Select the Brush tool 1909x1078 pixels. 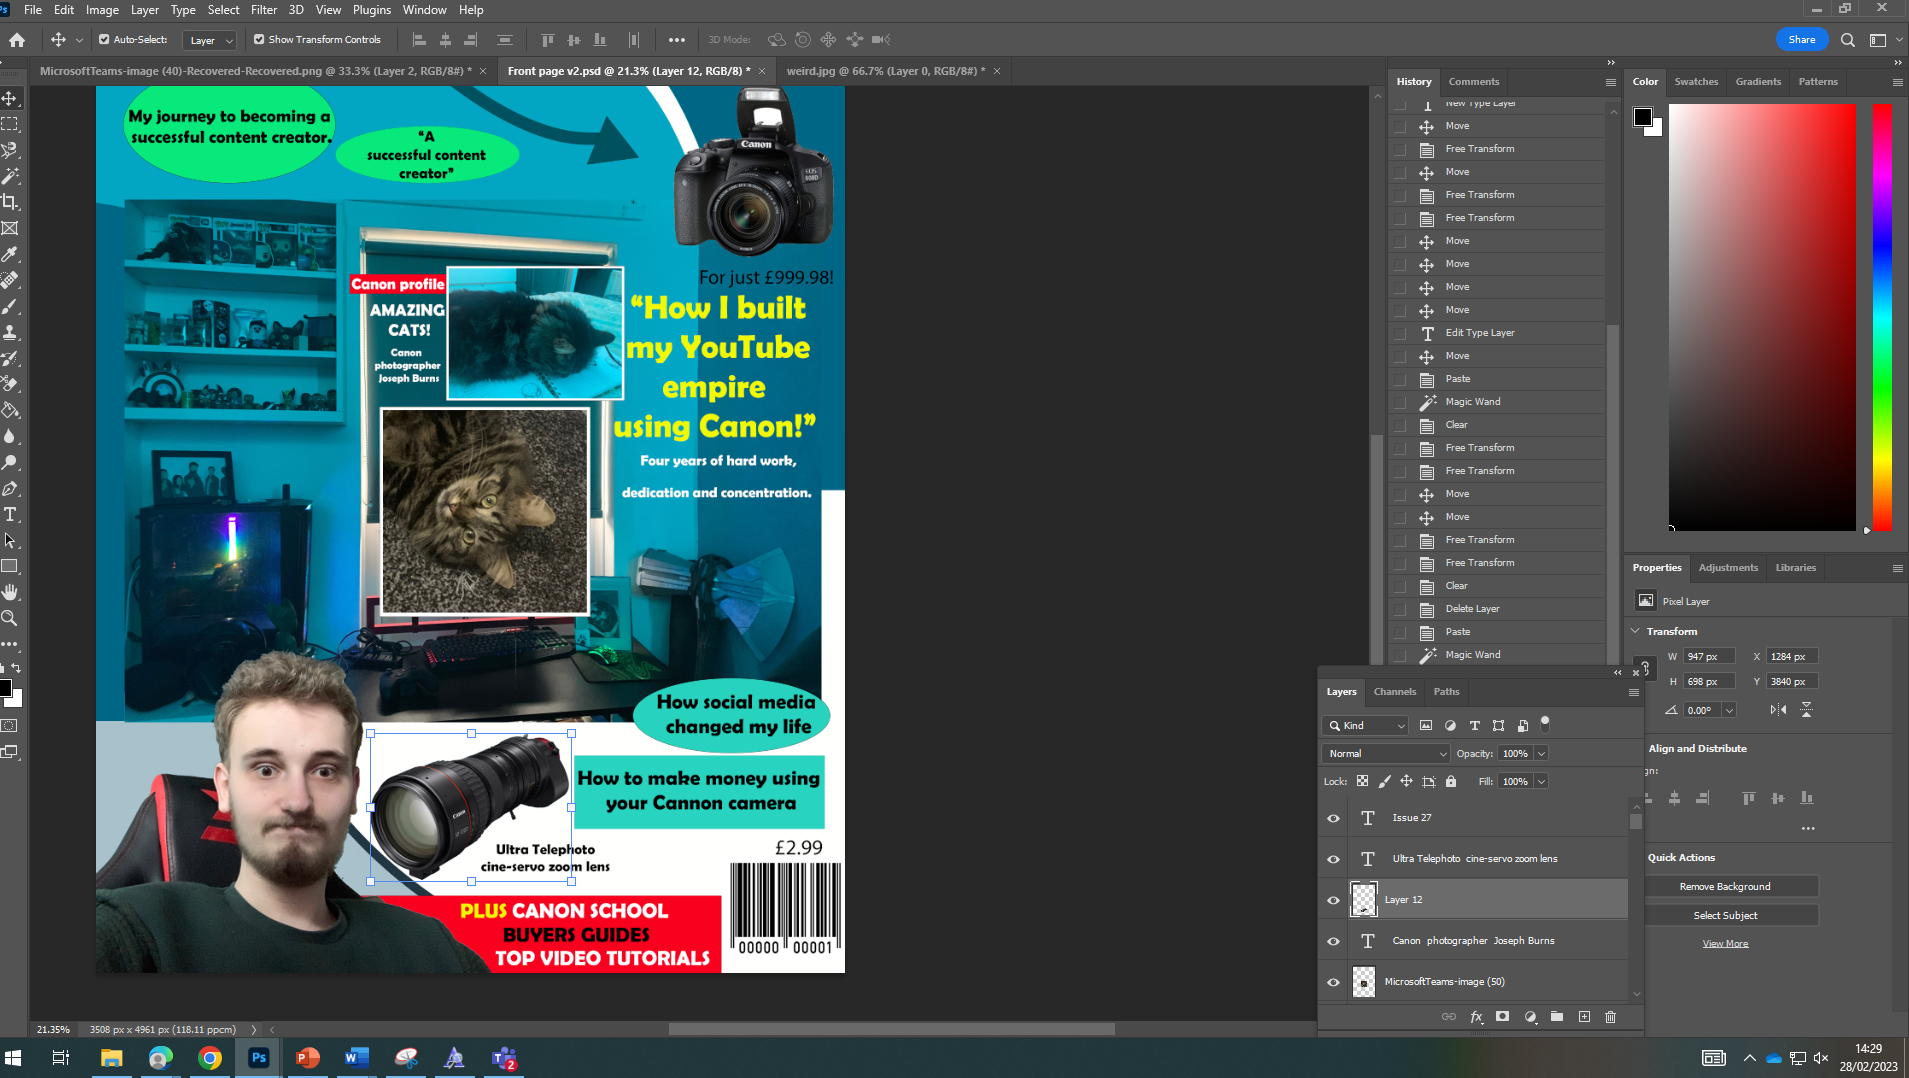(x=10, y=306)
